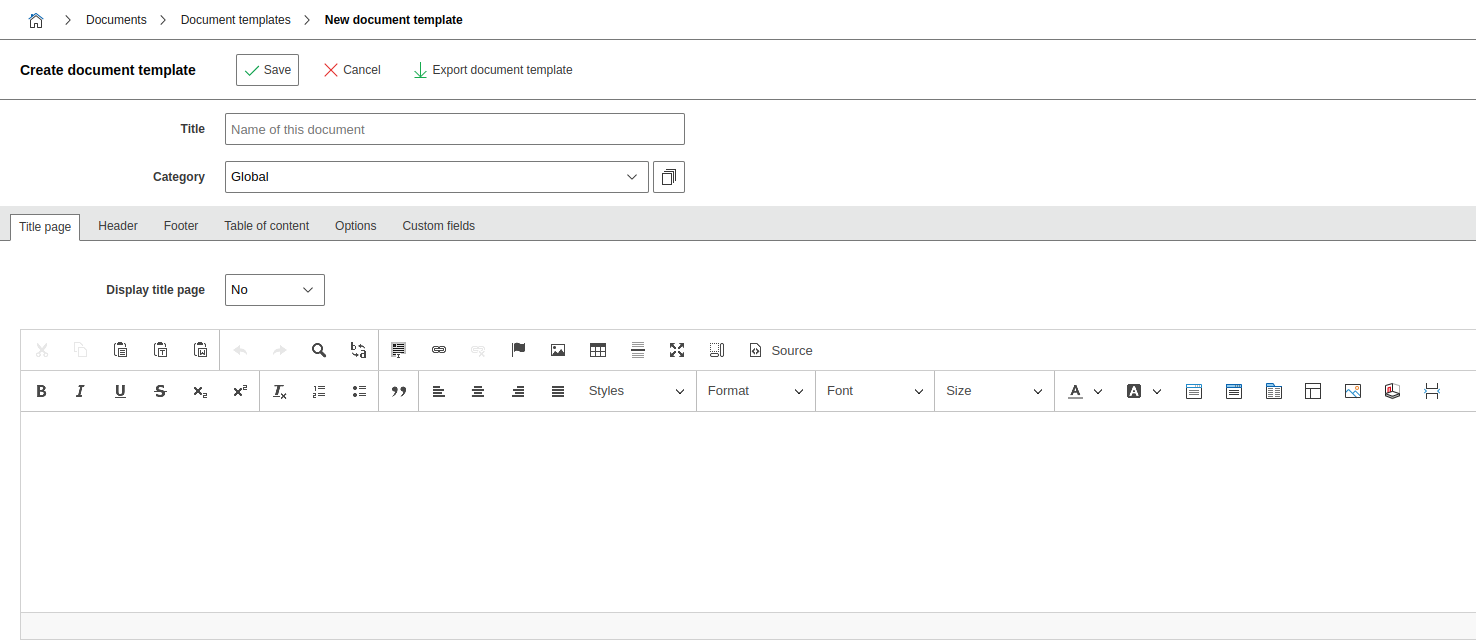Insert an anchor with flag icon
The height and width of the screenshot is (644, 1476).
pyautogui.click(x=518, y=350)
